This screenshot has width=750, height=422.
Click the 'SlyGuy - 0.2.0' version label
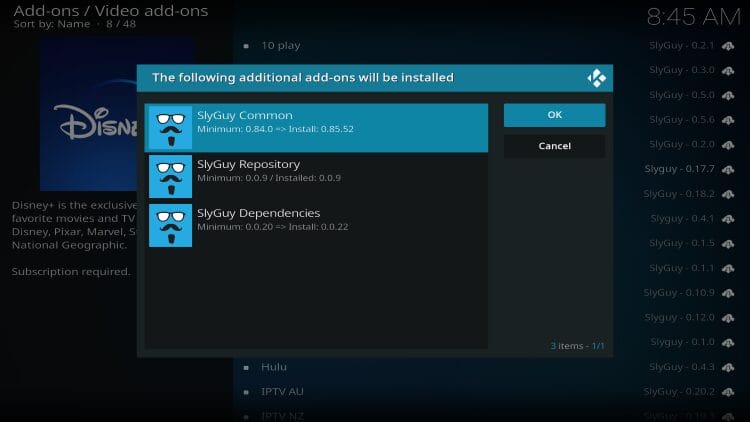click(x=681, y=144)
